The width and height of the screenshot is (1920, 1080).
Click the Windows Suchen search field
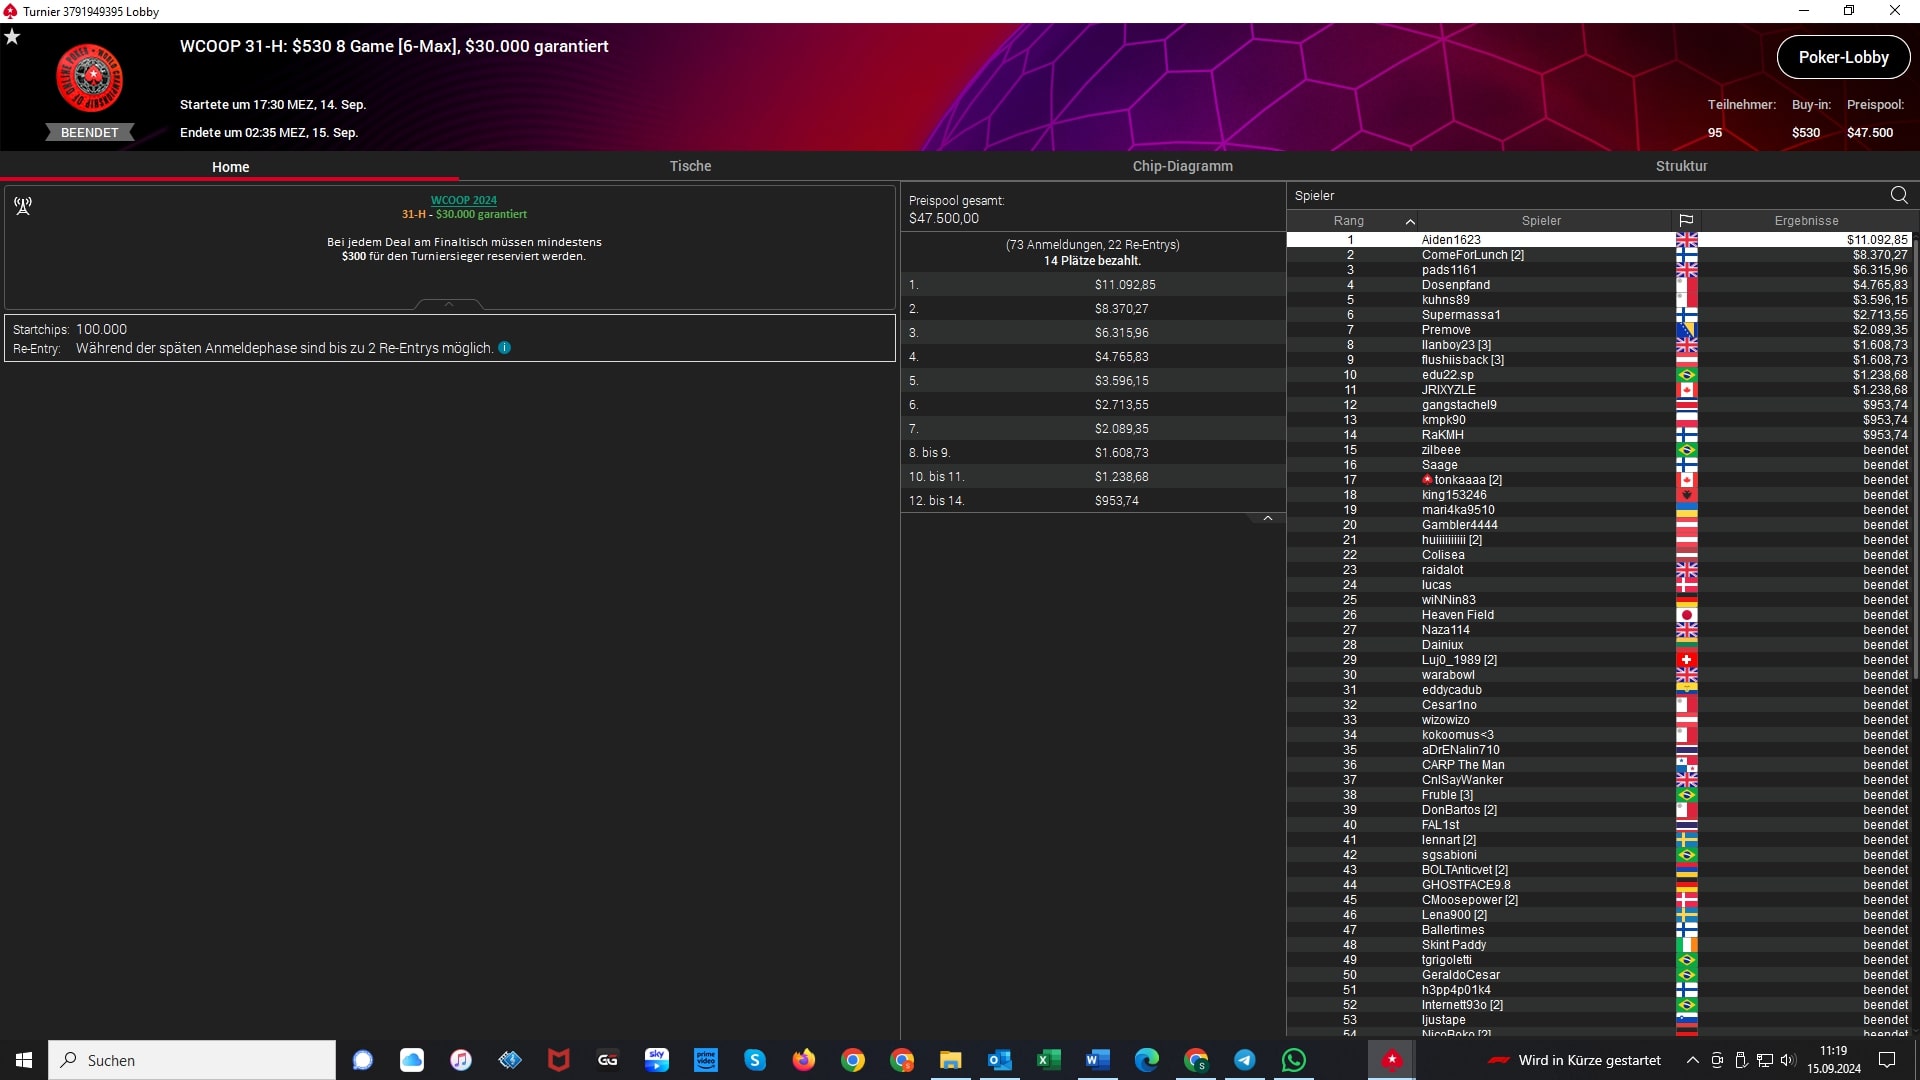point(192,1060)
